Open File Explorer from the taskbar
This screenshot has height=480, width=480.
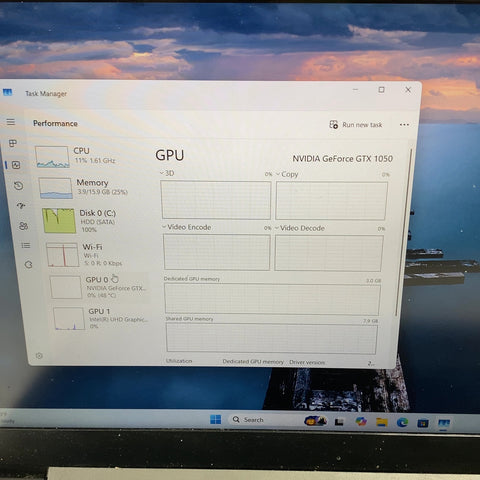(x=382, y=422)
